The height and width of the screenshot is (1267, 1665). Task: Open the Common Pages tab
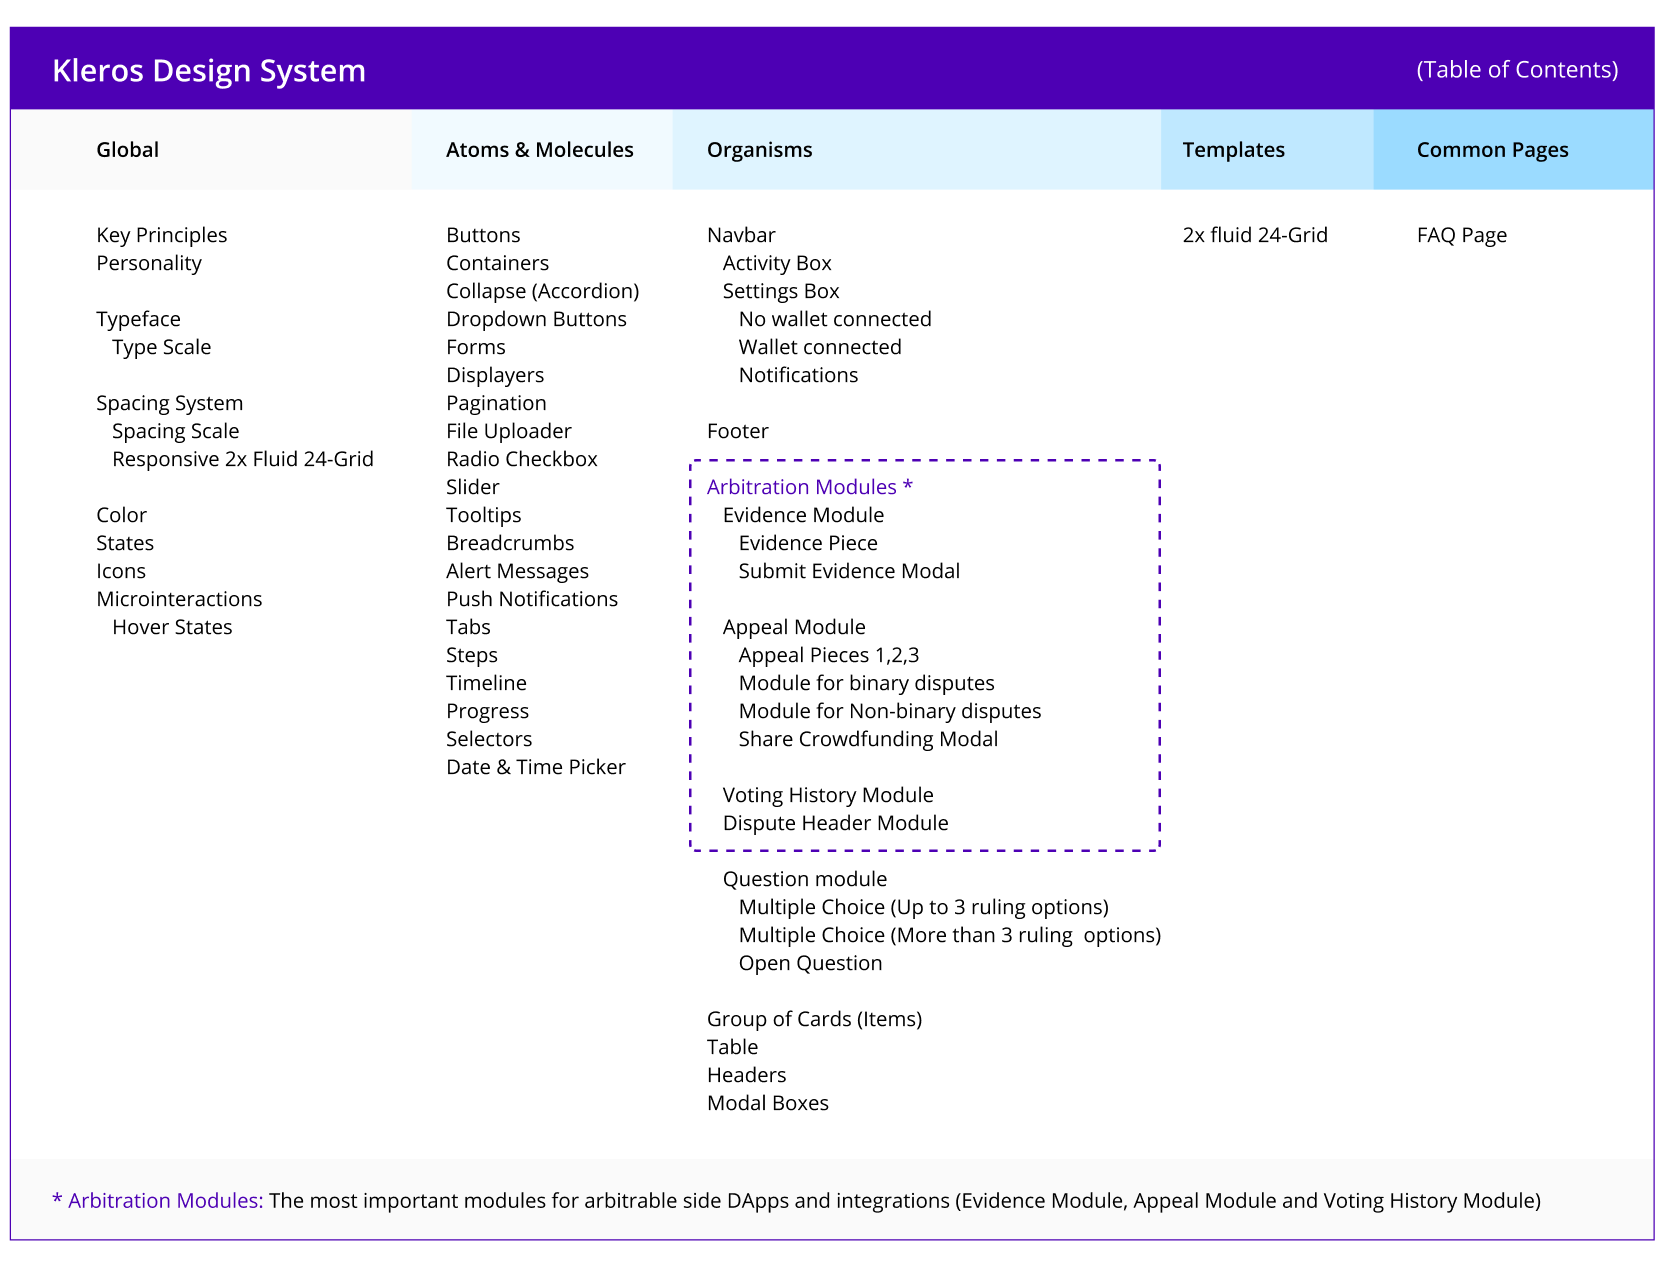tap(1492, 149)
